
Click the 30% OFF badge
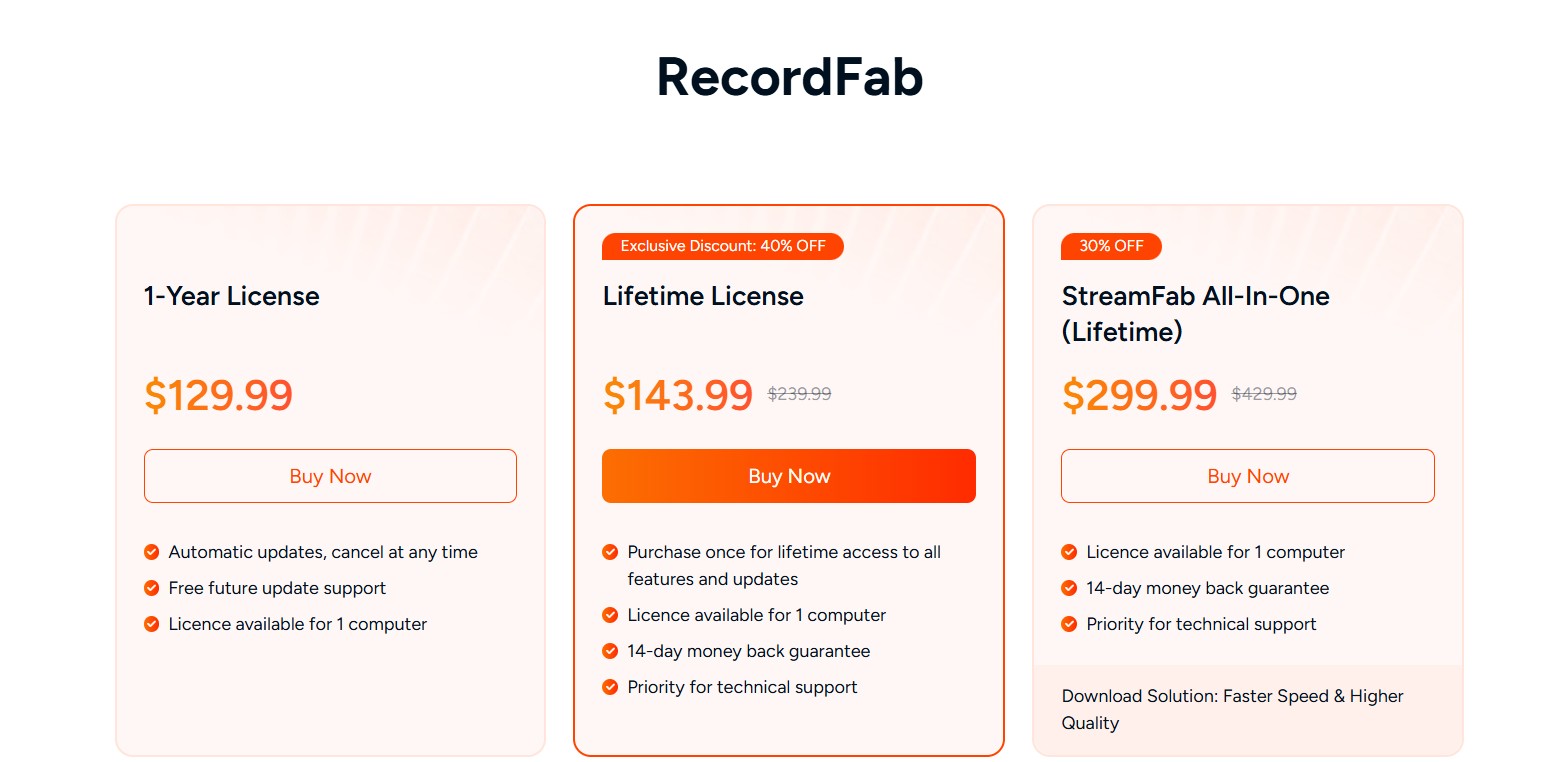[x=1111, y=246]
